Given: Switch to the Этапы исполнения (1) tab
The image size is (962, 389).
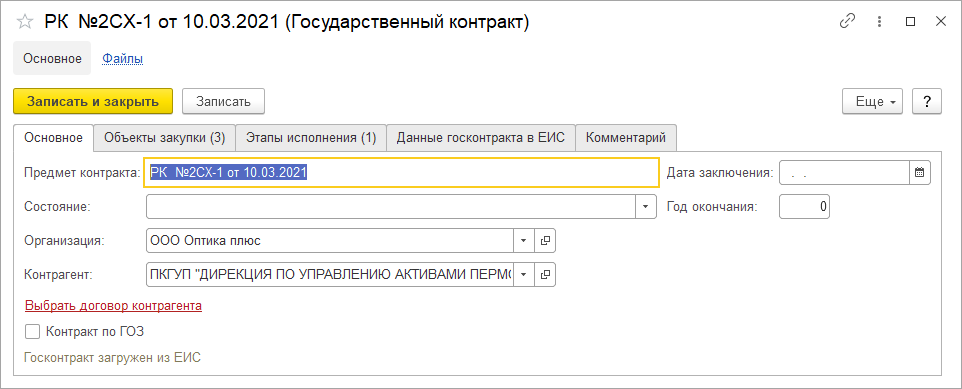Looking at the screenshot, I should (311, 138).
